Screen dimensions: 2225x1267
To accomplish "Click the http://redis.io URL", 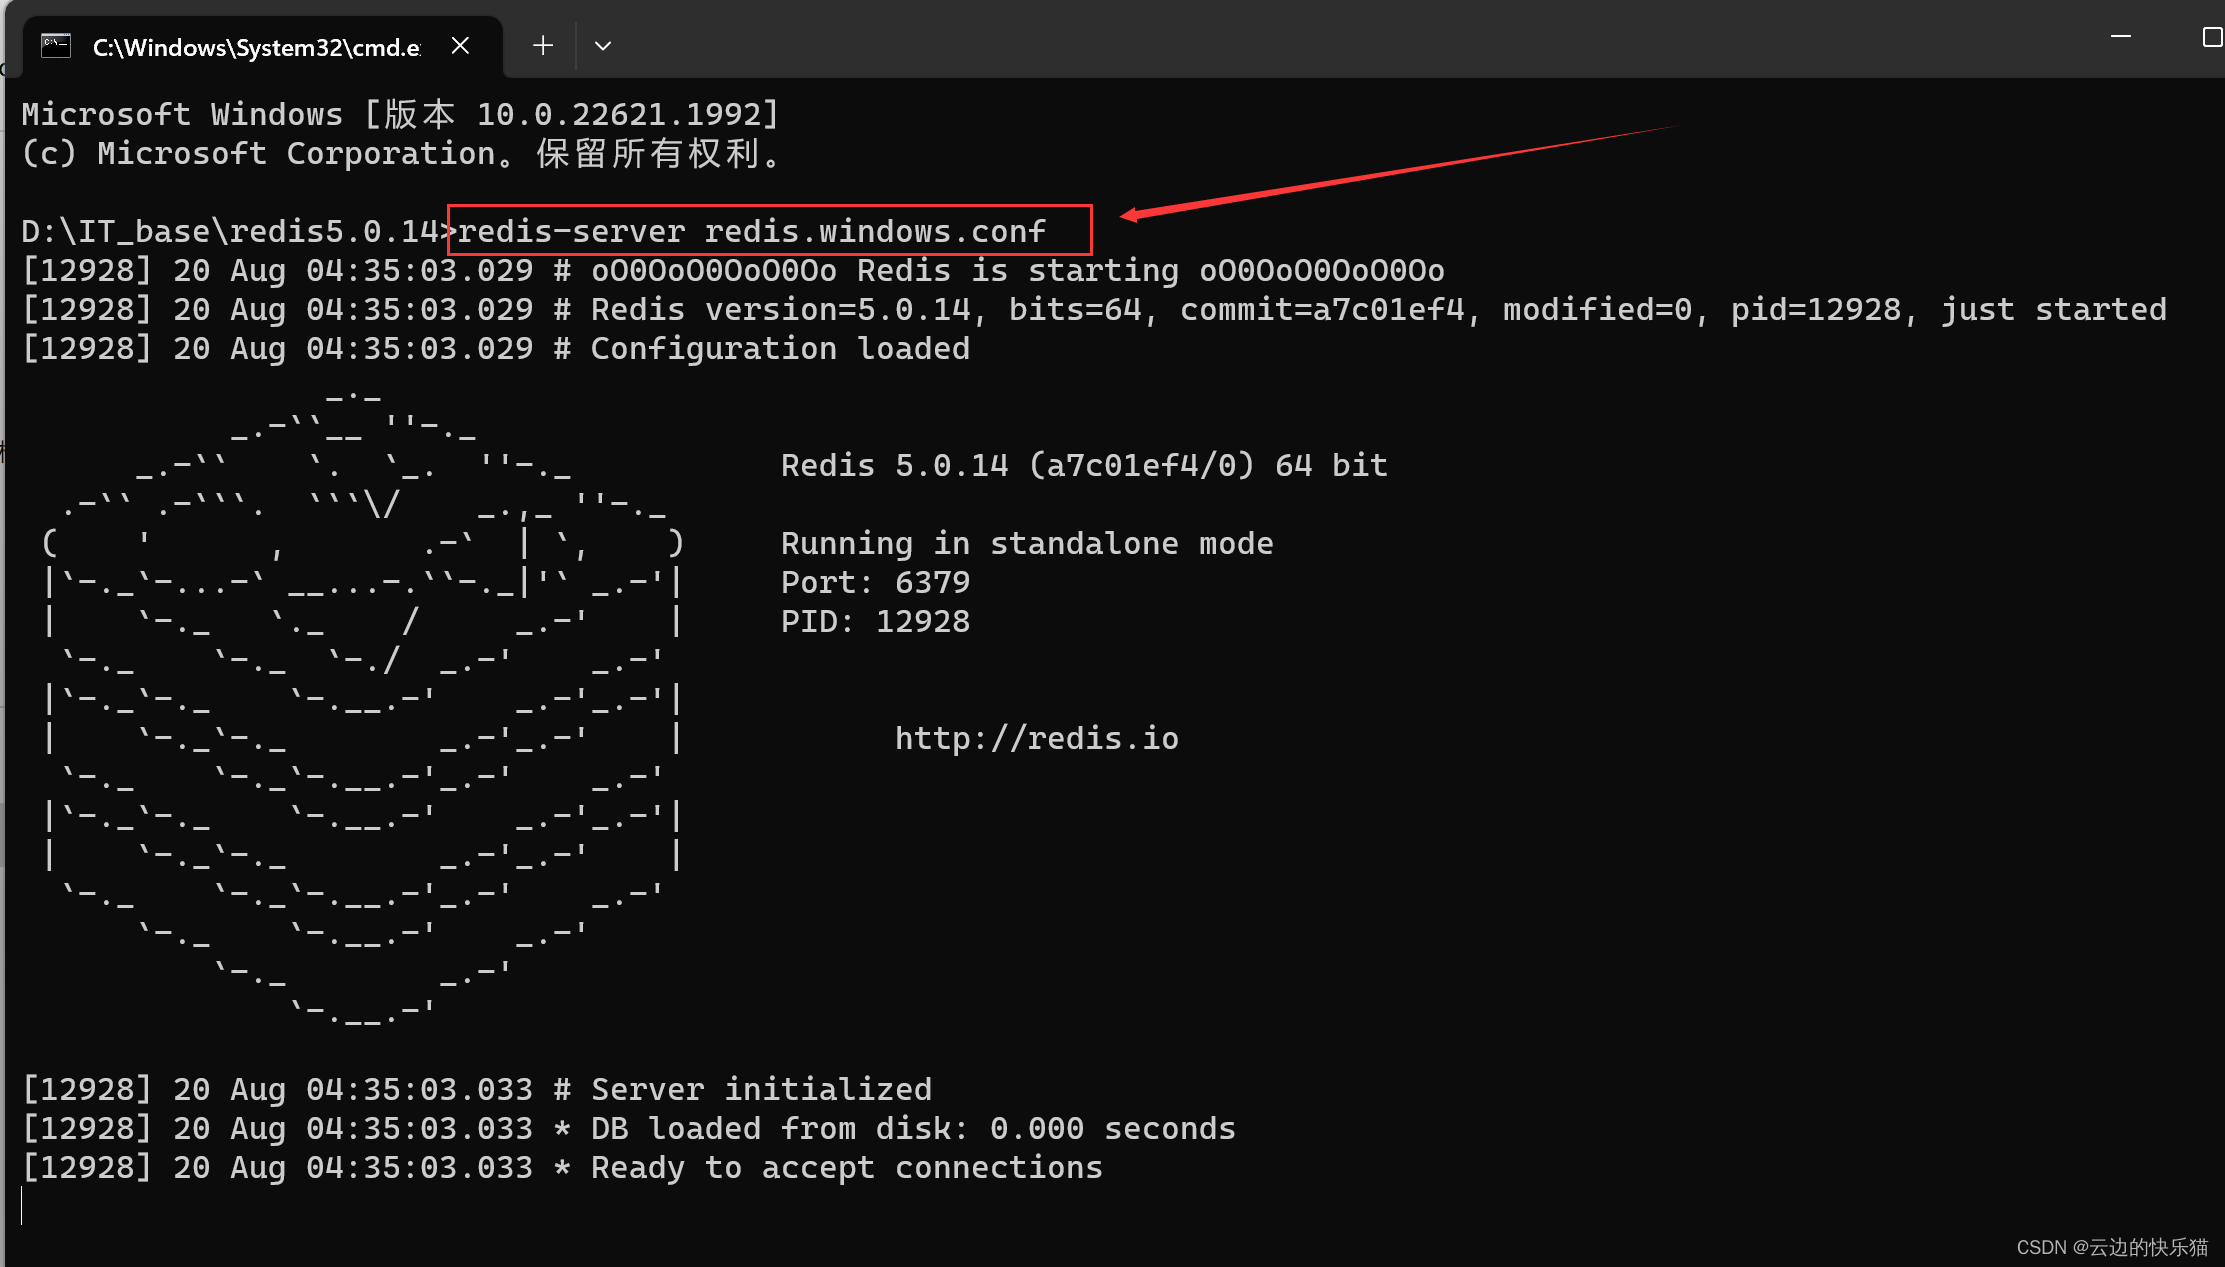I will (x=1037, y=738).
